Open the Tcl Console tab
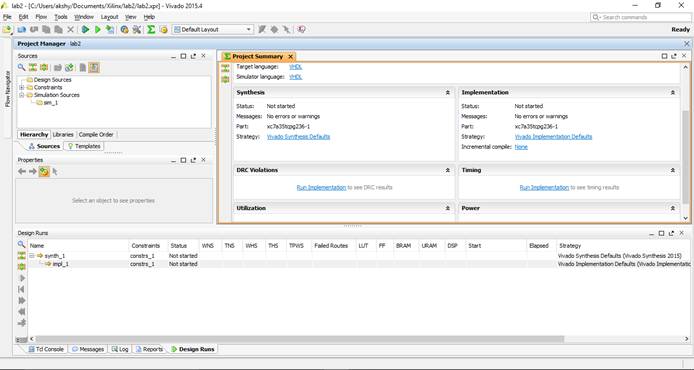This screenshot has height=370, width=694. click(46, 349)
